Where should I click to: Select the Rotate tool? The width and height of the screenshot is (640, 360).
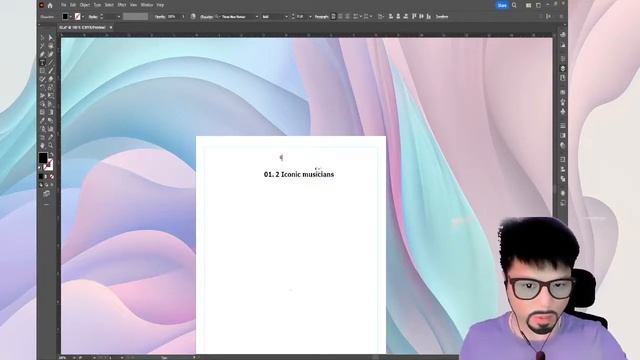42,87
